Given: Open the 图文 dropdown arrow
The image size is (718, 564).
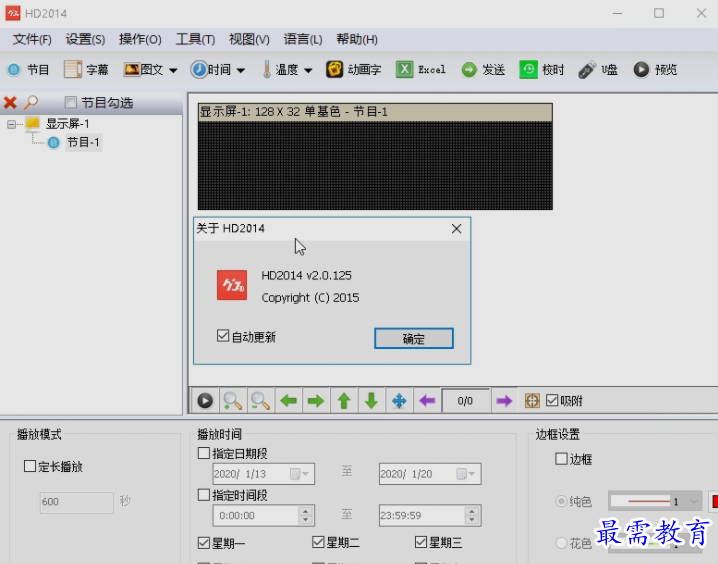Looking at the screenshot, I should 173,70.
